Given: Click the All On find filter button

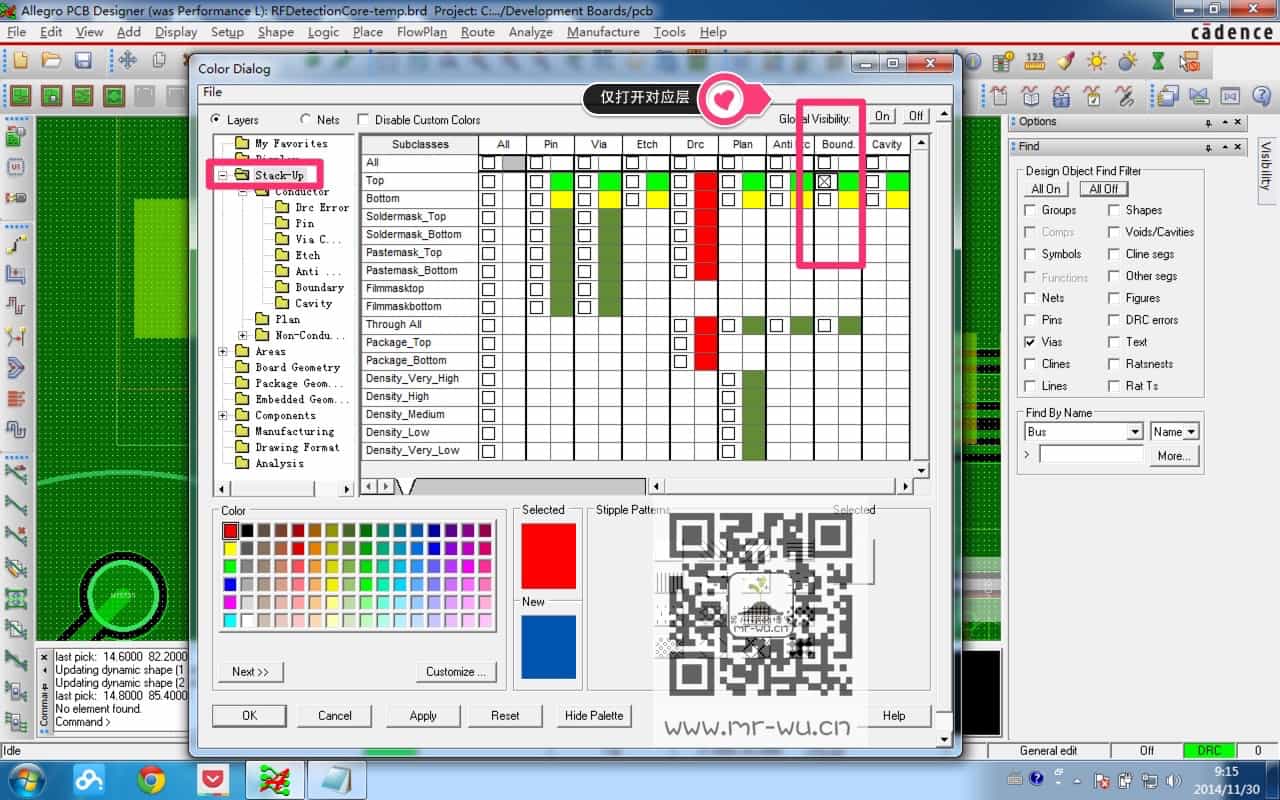Looking at the screenshot, I should click(1046, 188).
